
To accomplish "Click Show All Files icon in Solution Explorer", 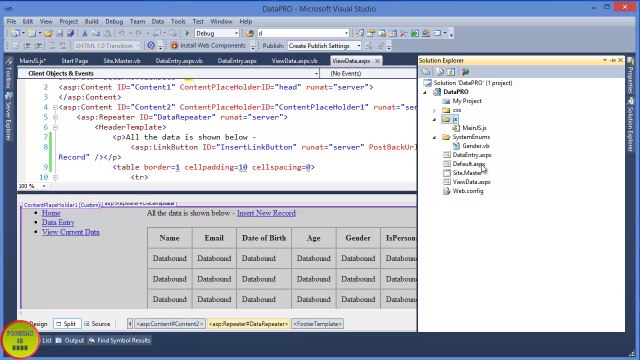I will pos(440,72).
